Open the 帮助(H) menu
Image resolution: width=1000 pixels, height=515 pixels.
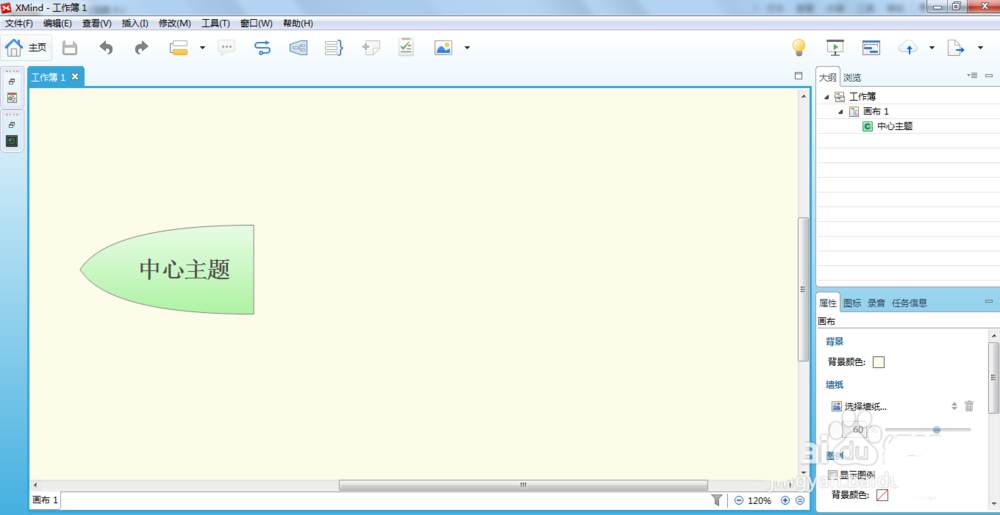pos(298,23)
